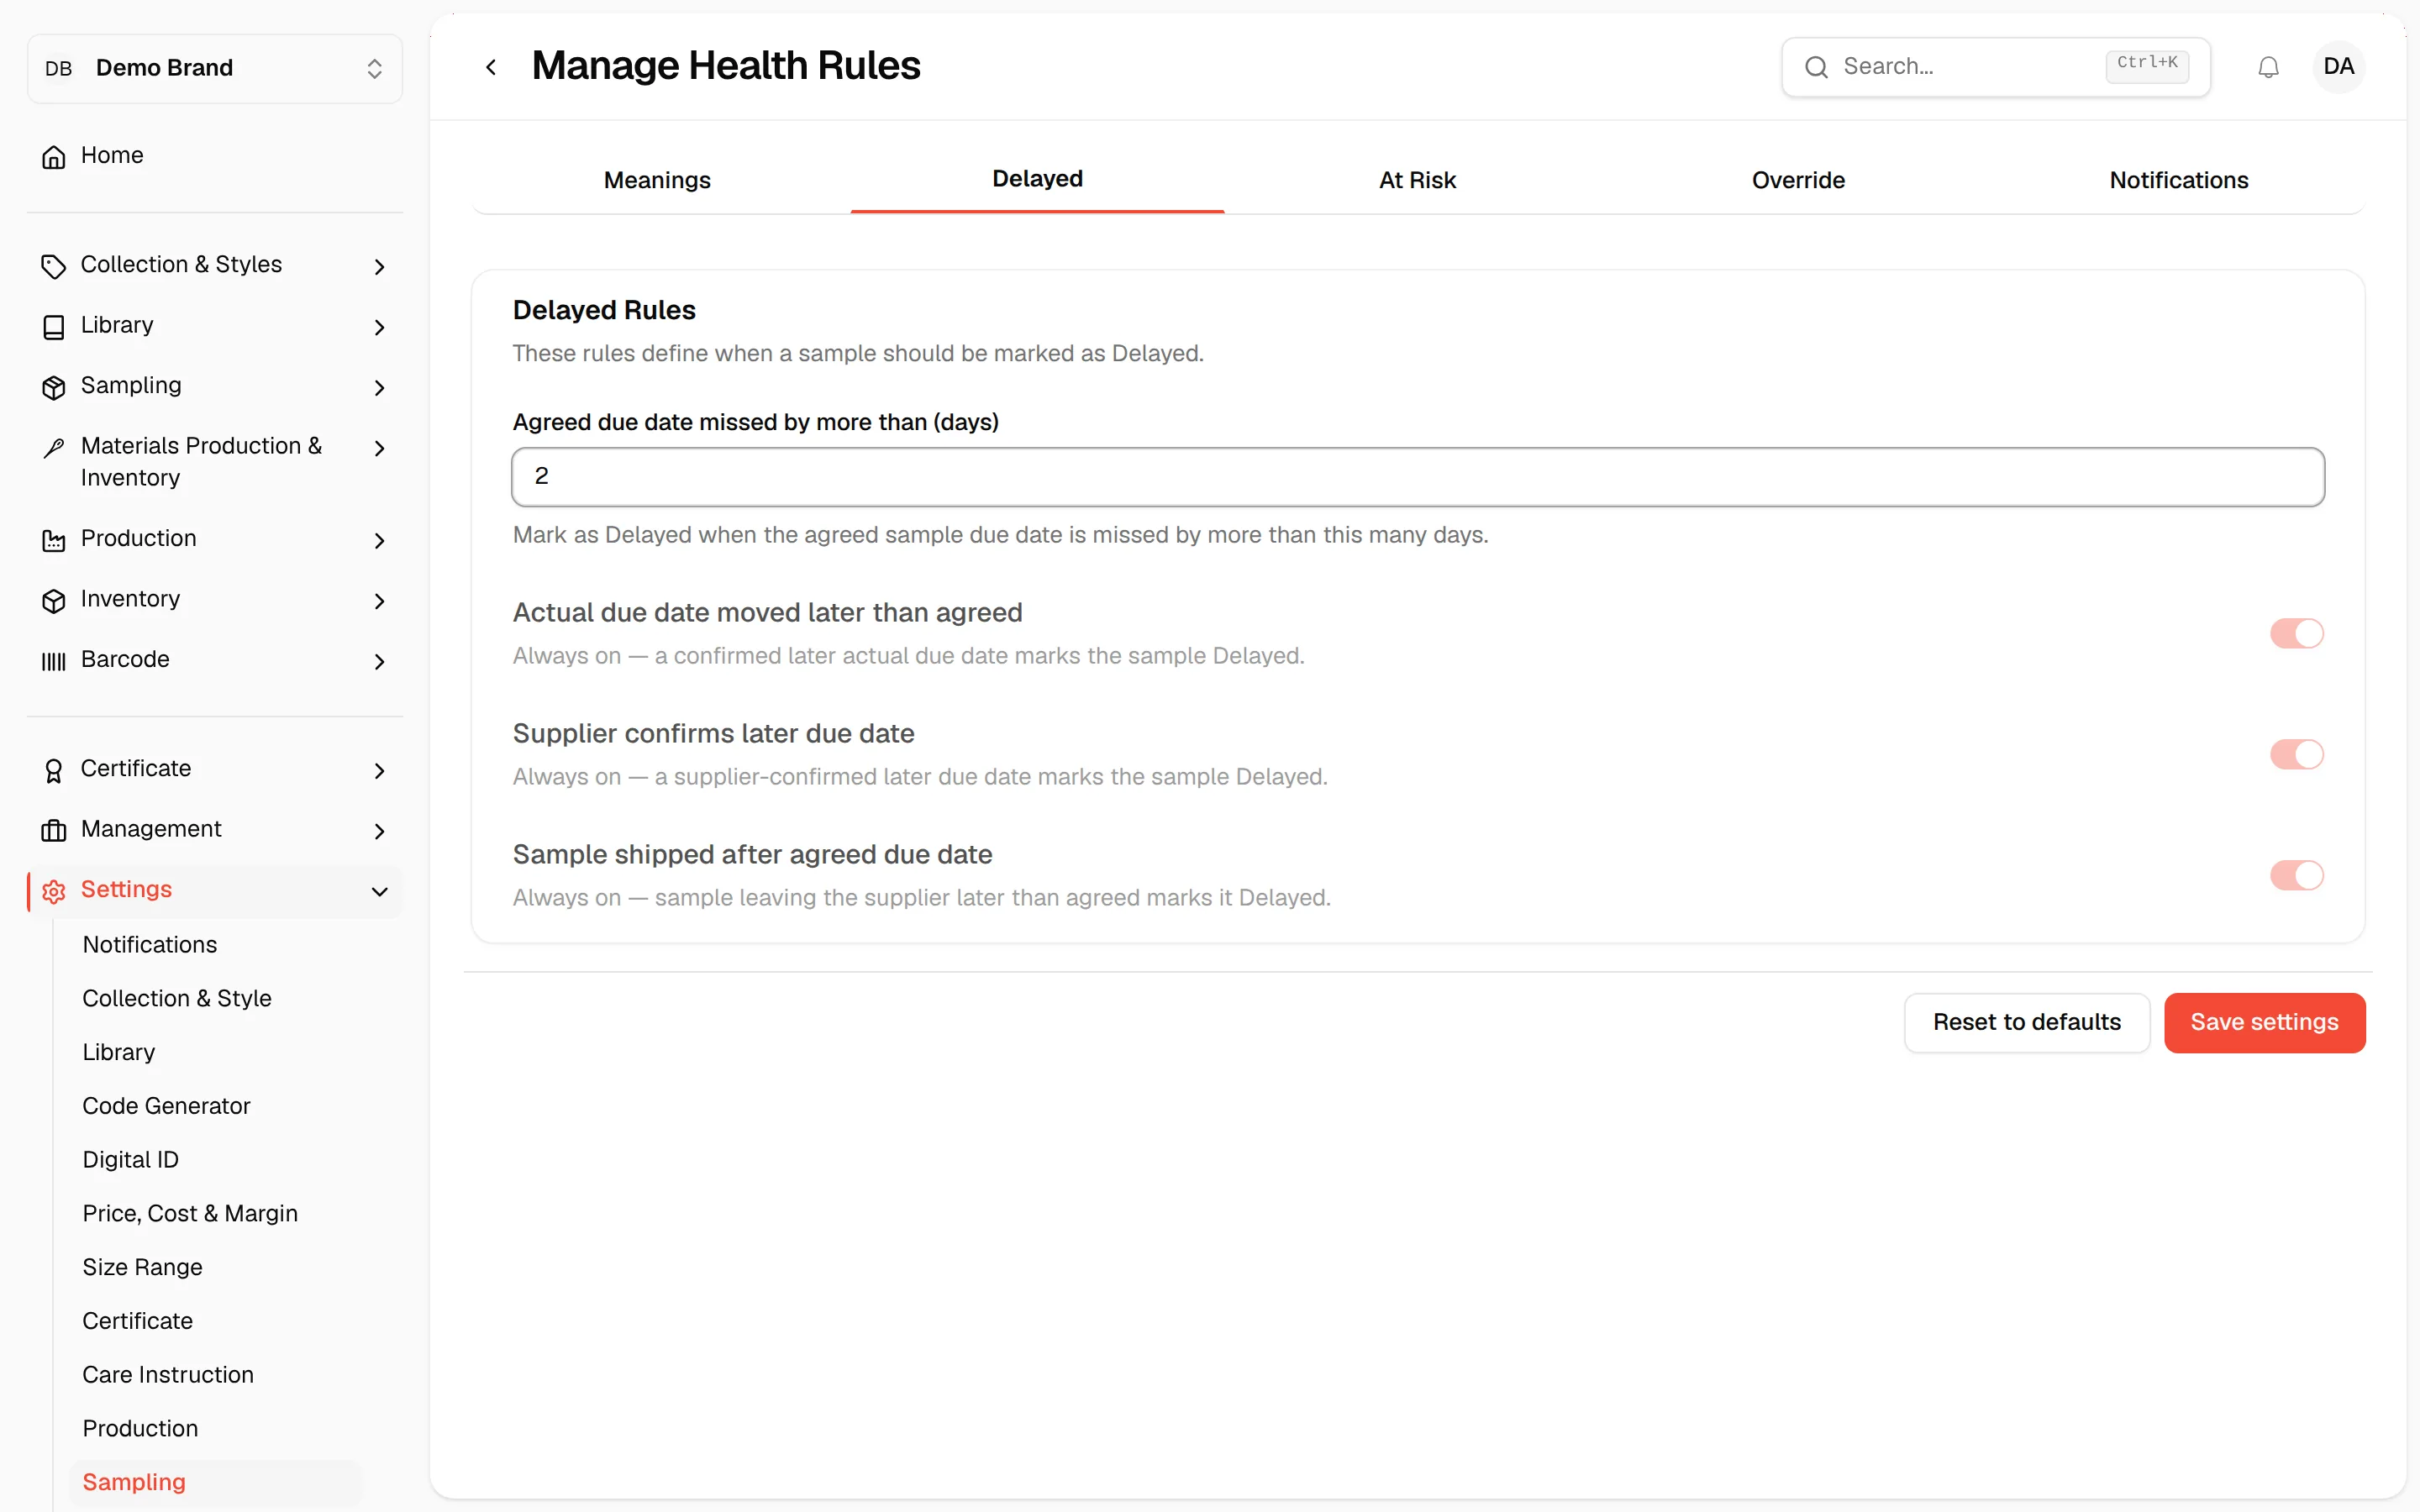Viewport: 2420px width, 1512px height.
Task: Click Reset to defaults
Action: tap(2027, 1022)
